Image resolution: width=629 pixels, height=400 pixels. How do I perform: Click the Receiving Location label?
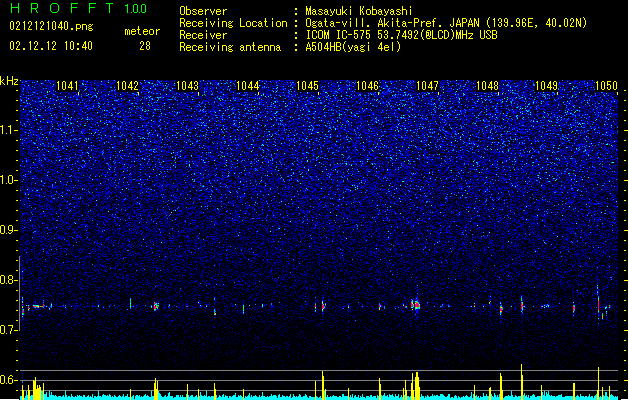click(233, 23)
